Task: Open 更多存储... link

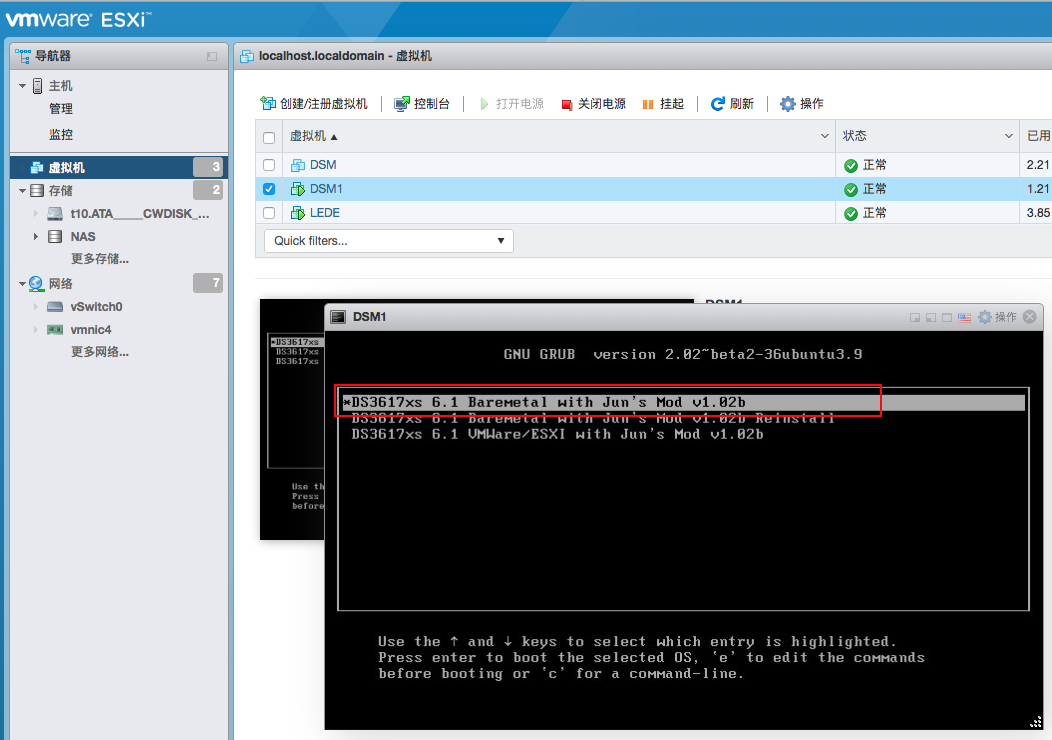Action: (100, 259)
